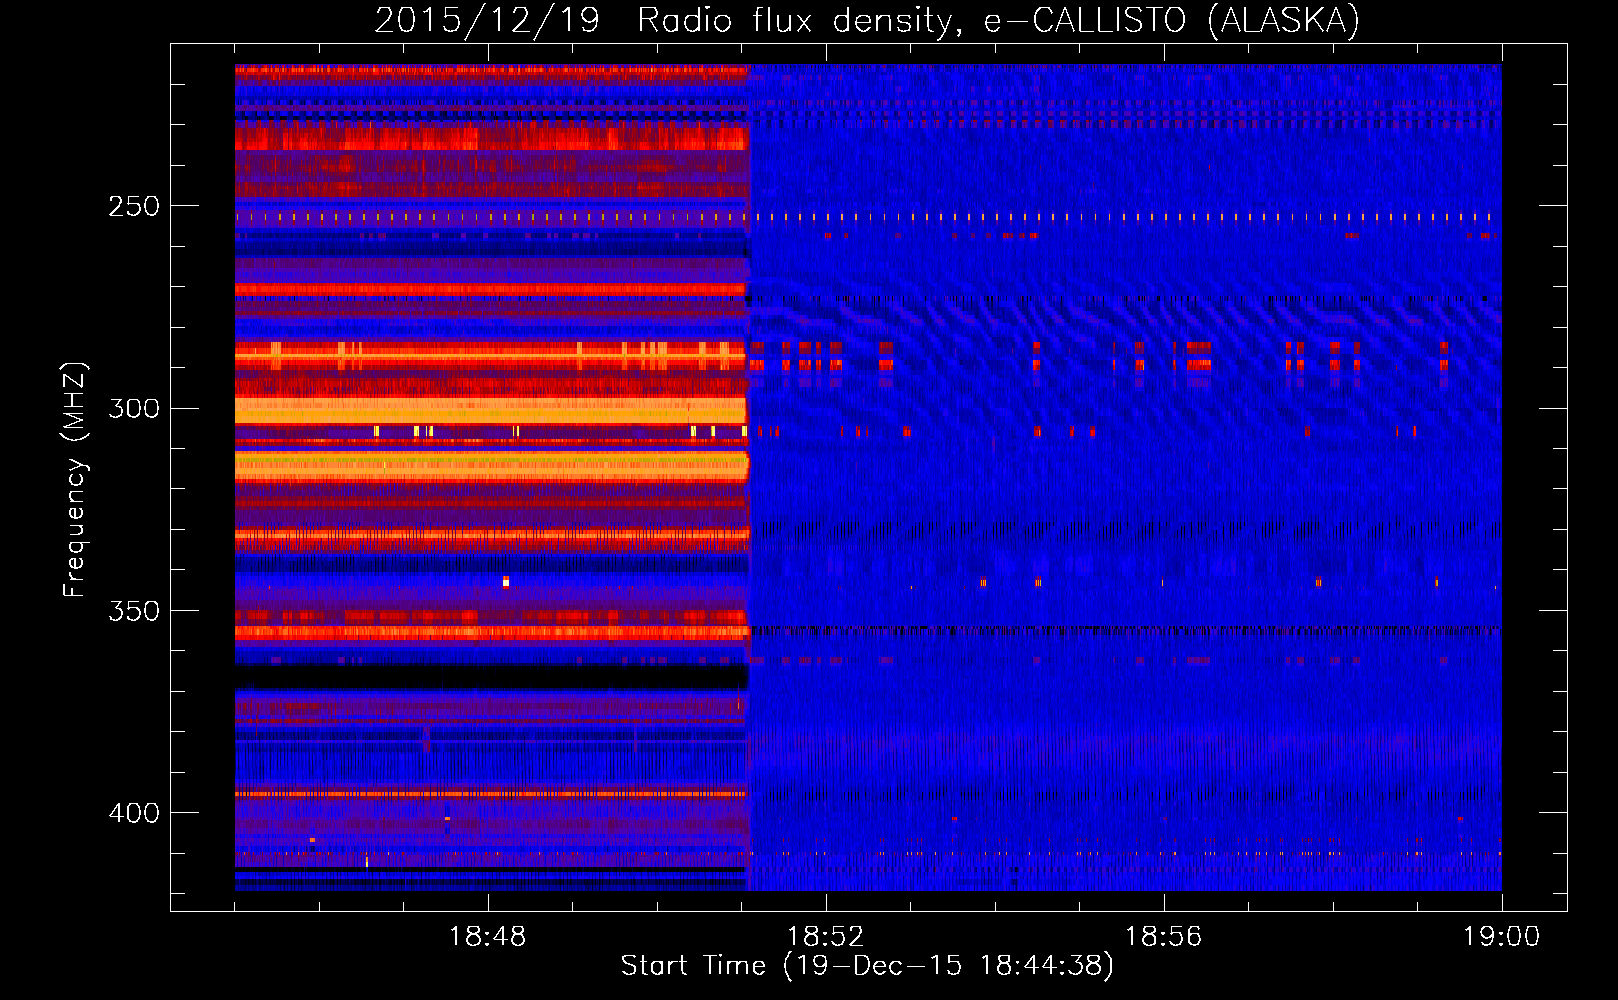Click the 18:56 time tick label

point(1163,936)
